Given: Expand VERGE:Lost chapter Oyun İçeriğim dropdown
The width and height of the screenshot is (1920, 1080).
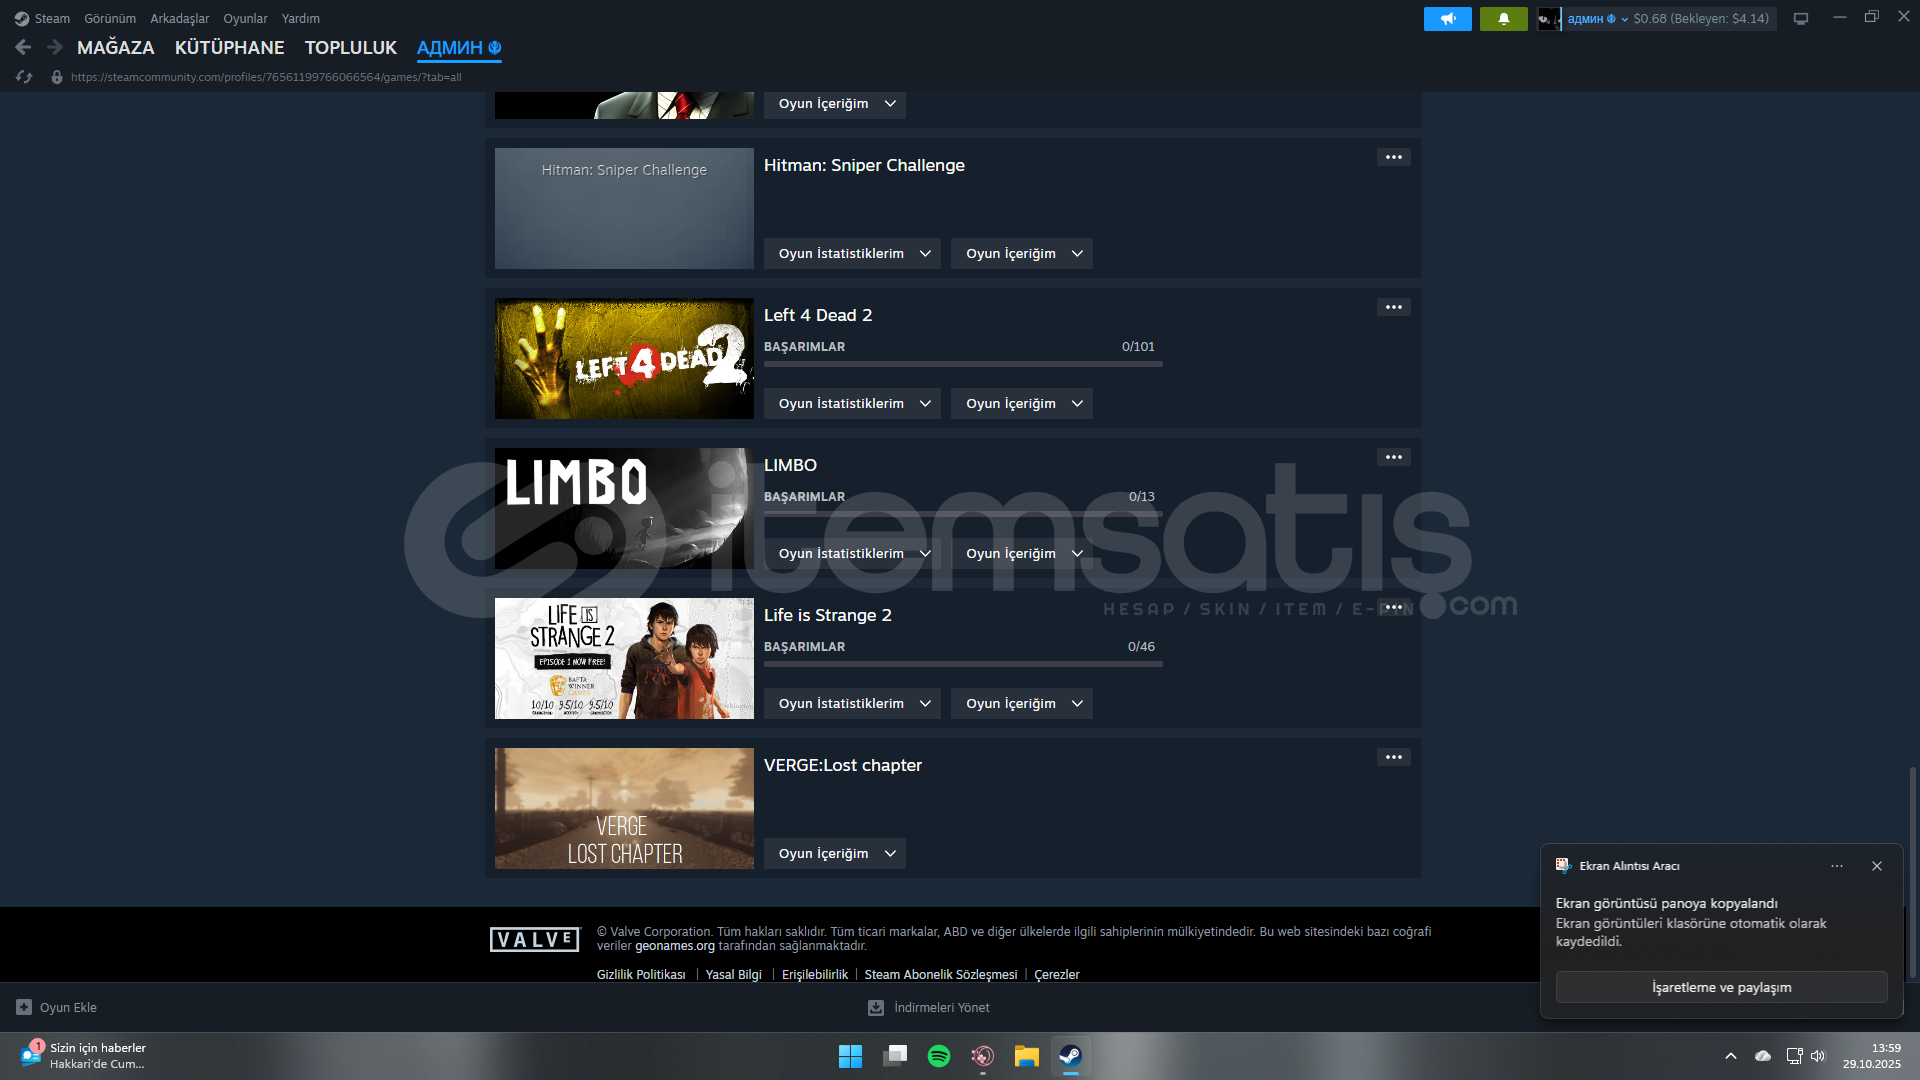Looking at the screenshot, I should tap(834, 853).
